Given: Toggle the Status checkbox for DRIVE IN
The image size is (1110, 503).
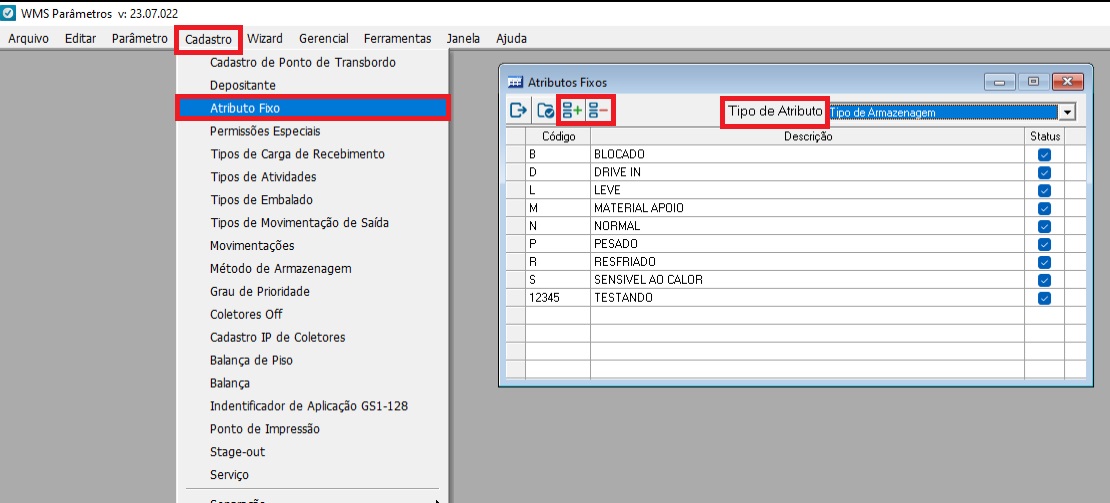Looking at the screenshot, I should [x=1044, y=173].
